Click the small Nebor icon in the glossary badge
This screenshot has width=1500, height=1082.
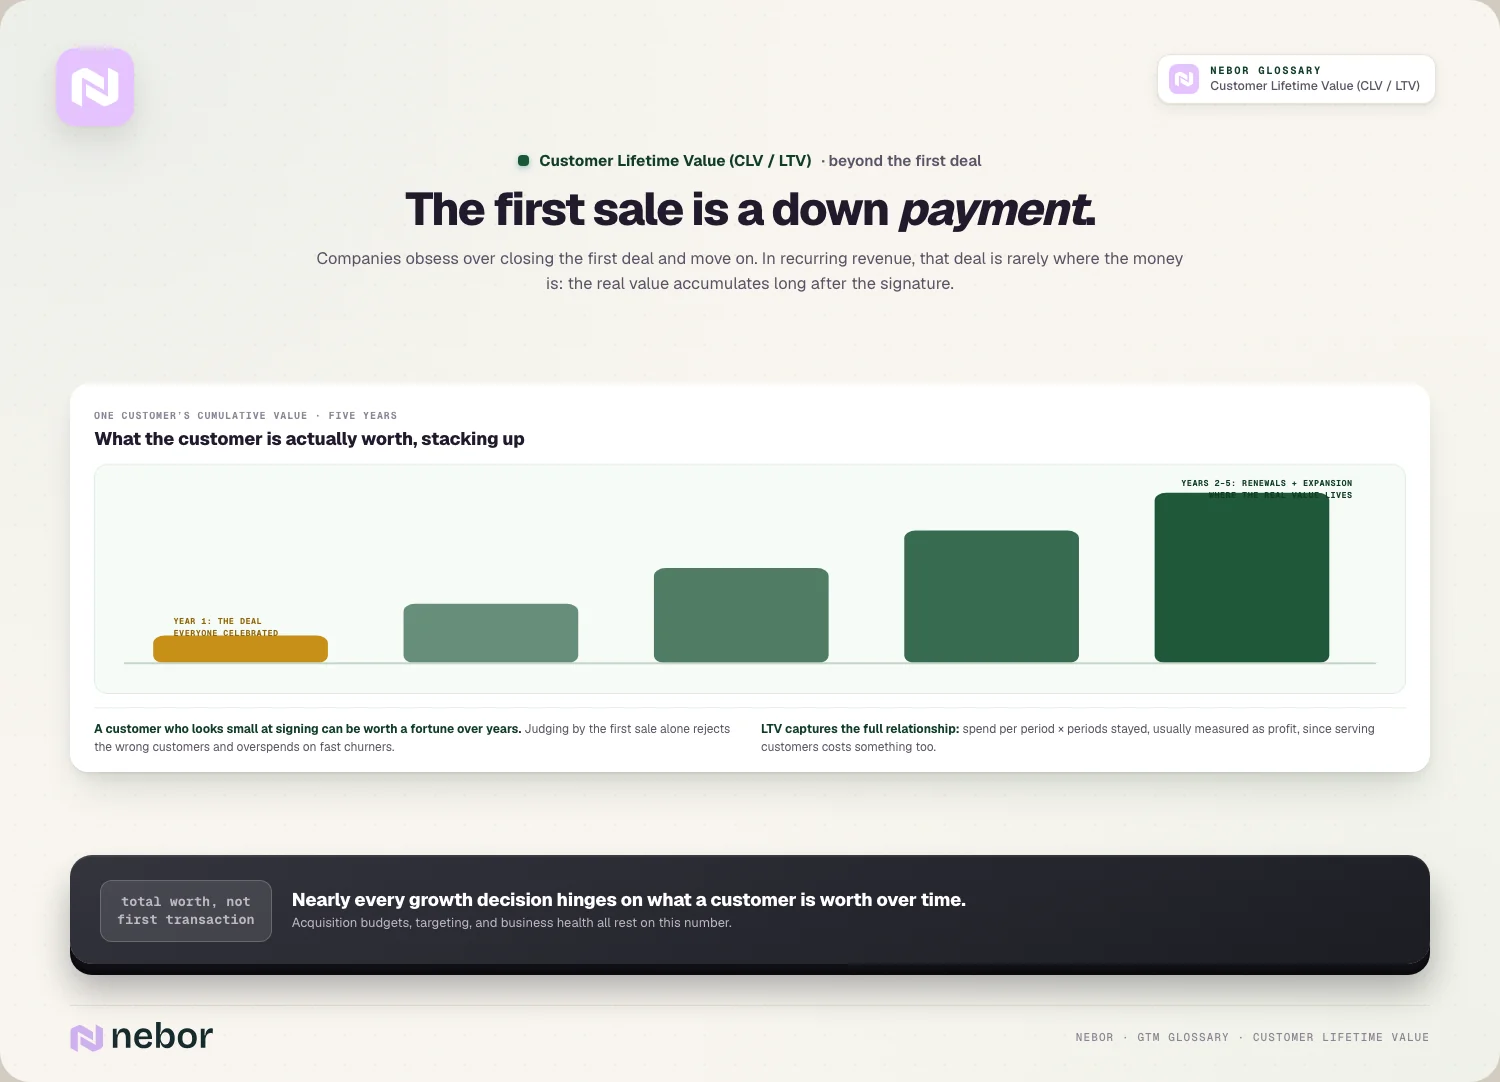1184,79
